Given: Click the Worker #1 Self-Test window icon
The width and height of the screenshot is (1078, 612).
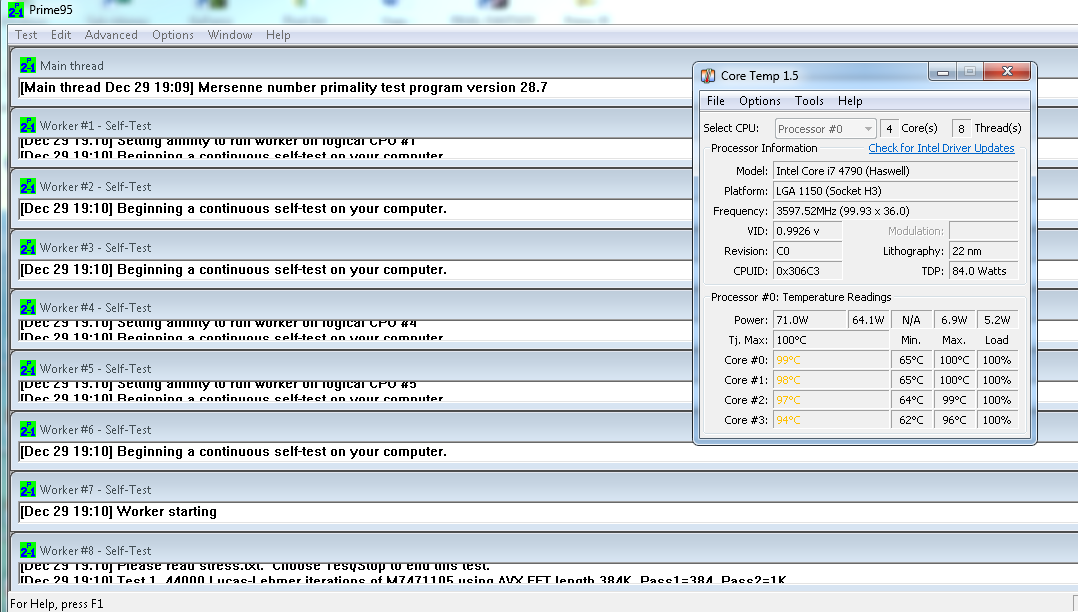Looking at the screenshot, I should click(x=28, y=125).
